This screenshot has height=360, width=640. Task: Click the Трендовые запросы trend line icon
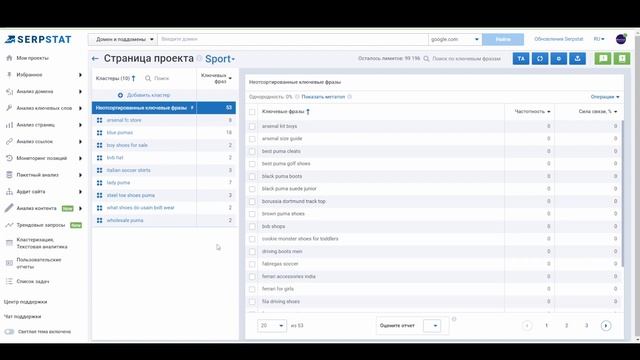tap(9, 225)
